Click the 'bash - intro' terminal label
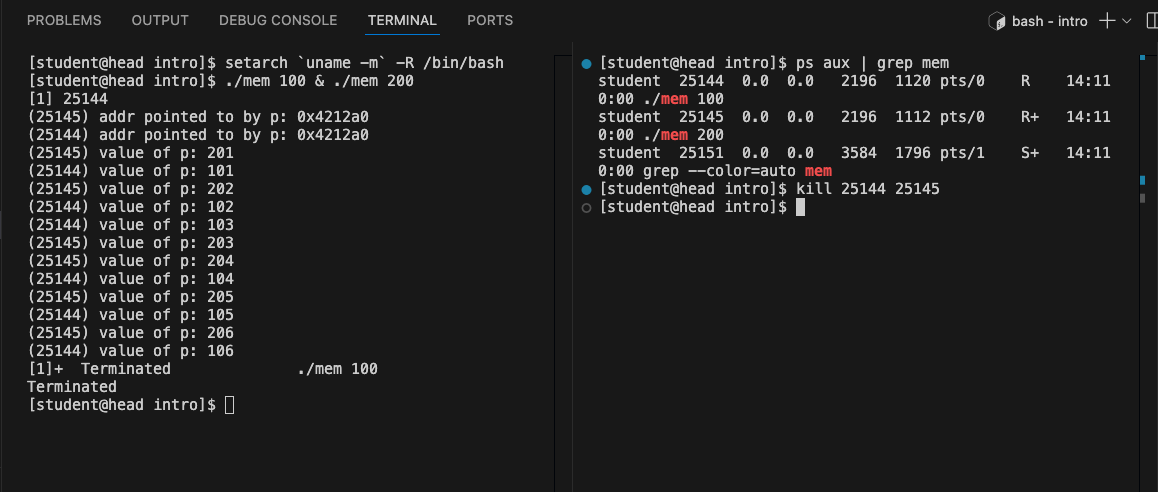Screen dimensions: 1158x492 (1050, 21)
